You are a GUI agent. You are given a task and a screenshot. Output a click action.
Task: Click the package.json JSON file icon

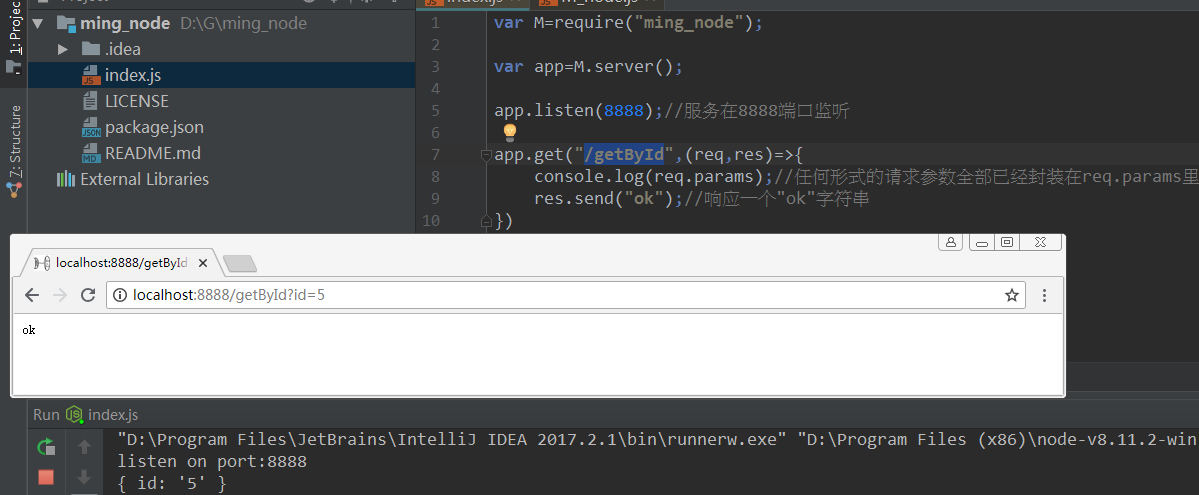[92, 127]
